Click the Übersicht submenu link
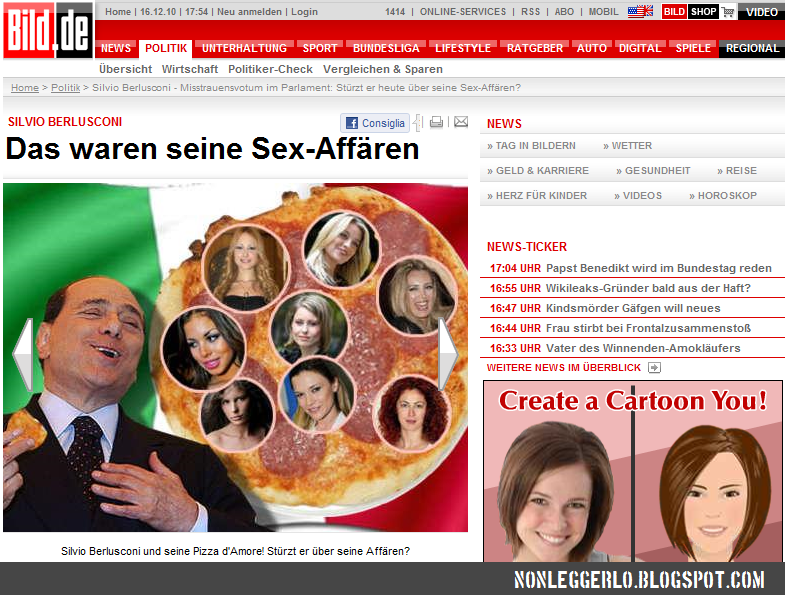 point(125,69)
